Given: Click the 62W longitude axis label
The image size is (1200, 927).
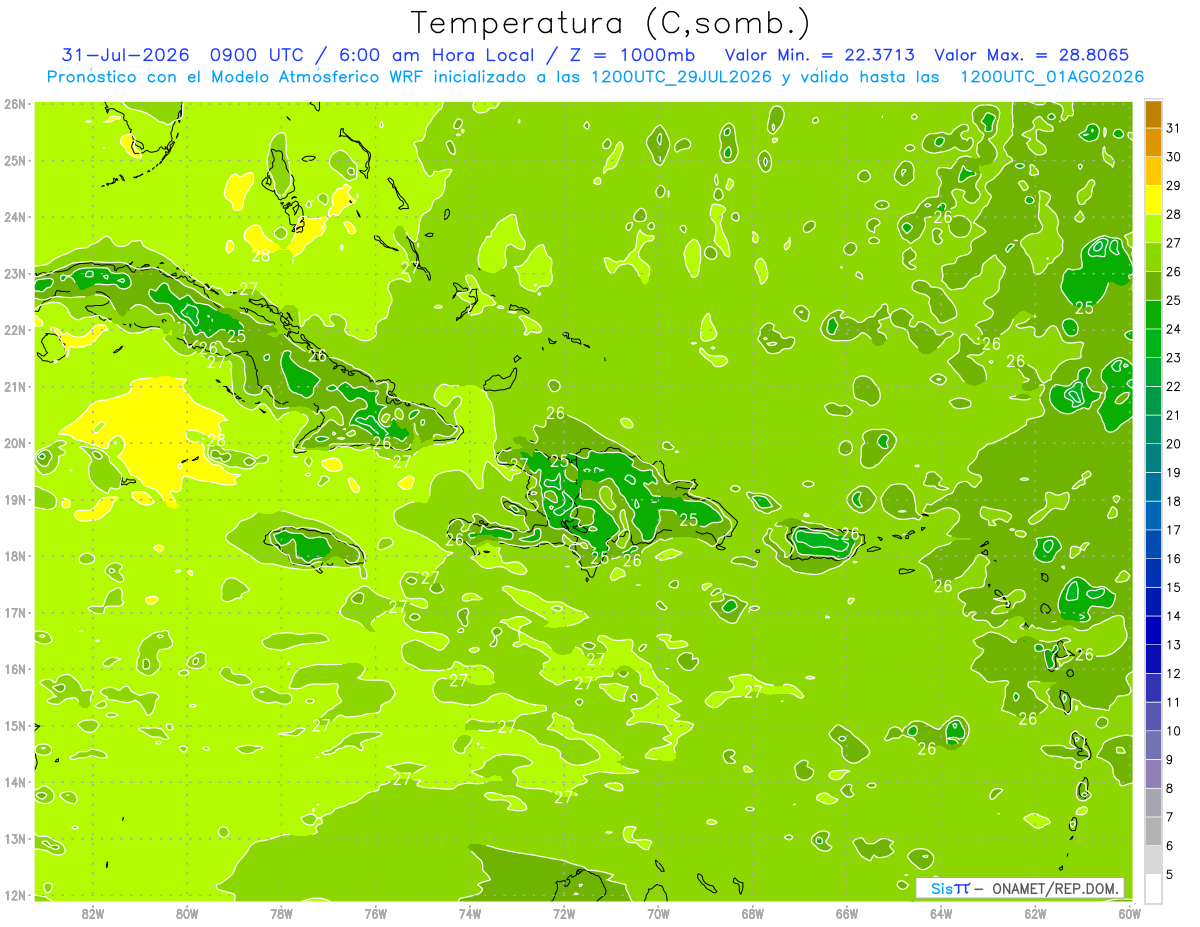Looking at the screenshot, I should (1035, 912).
